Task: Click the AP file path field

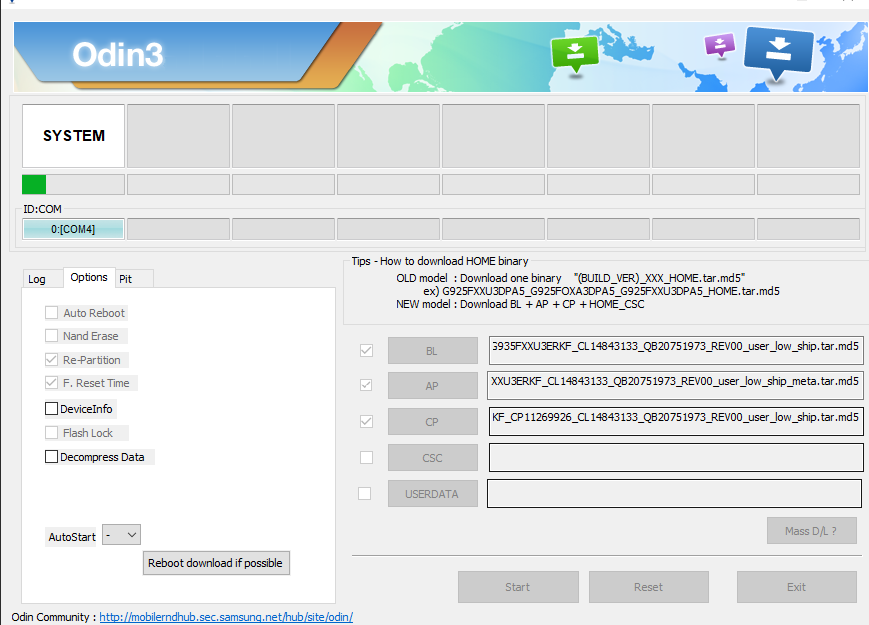Action: coord(675,385)
